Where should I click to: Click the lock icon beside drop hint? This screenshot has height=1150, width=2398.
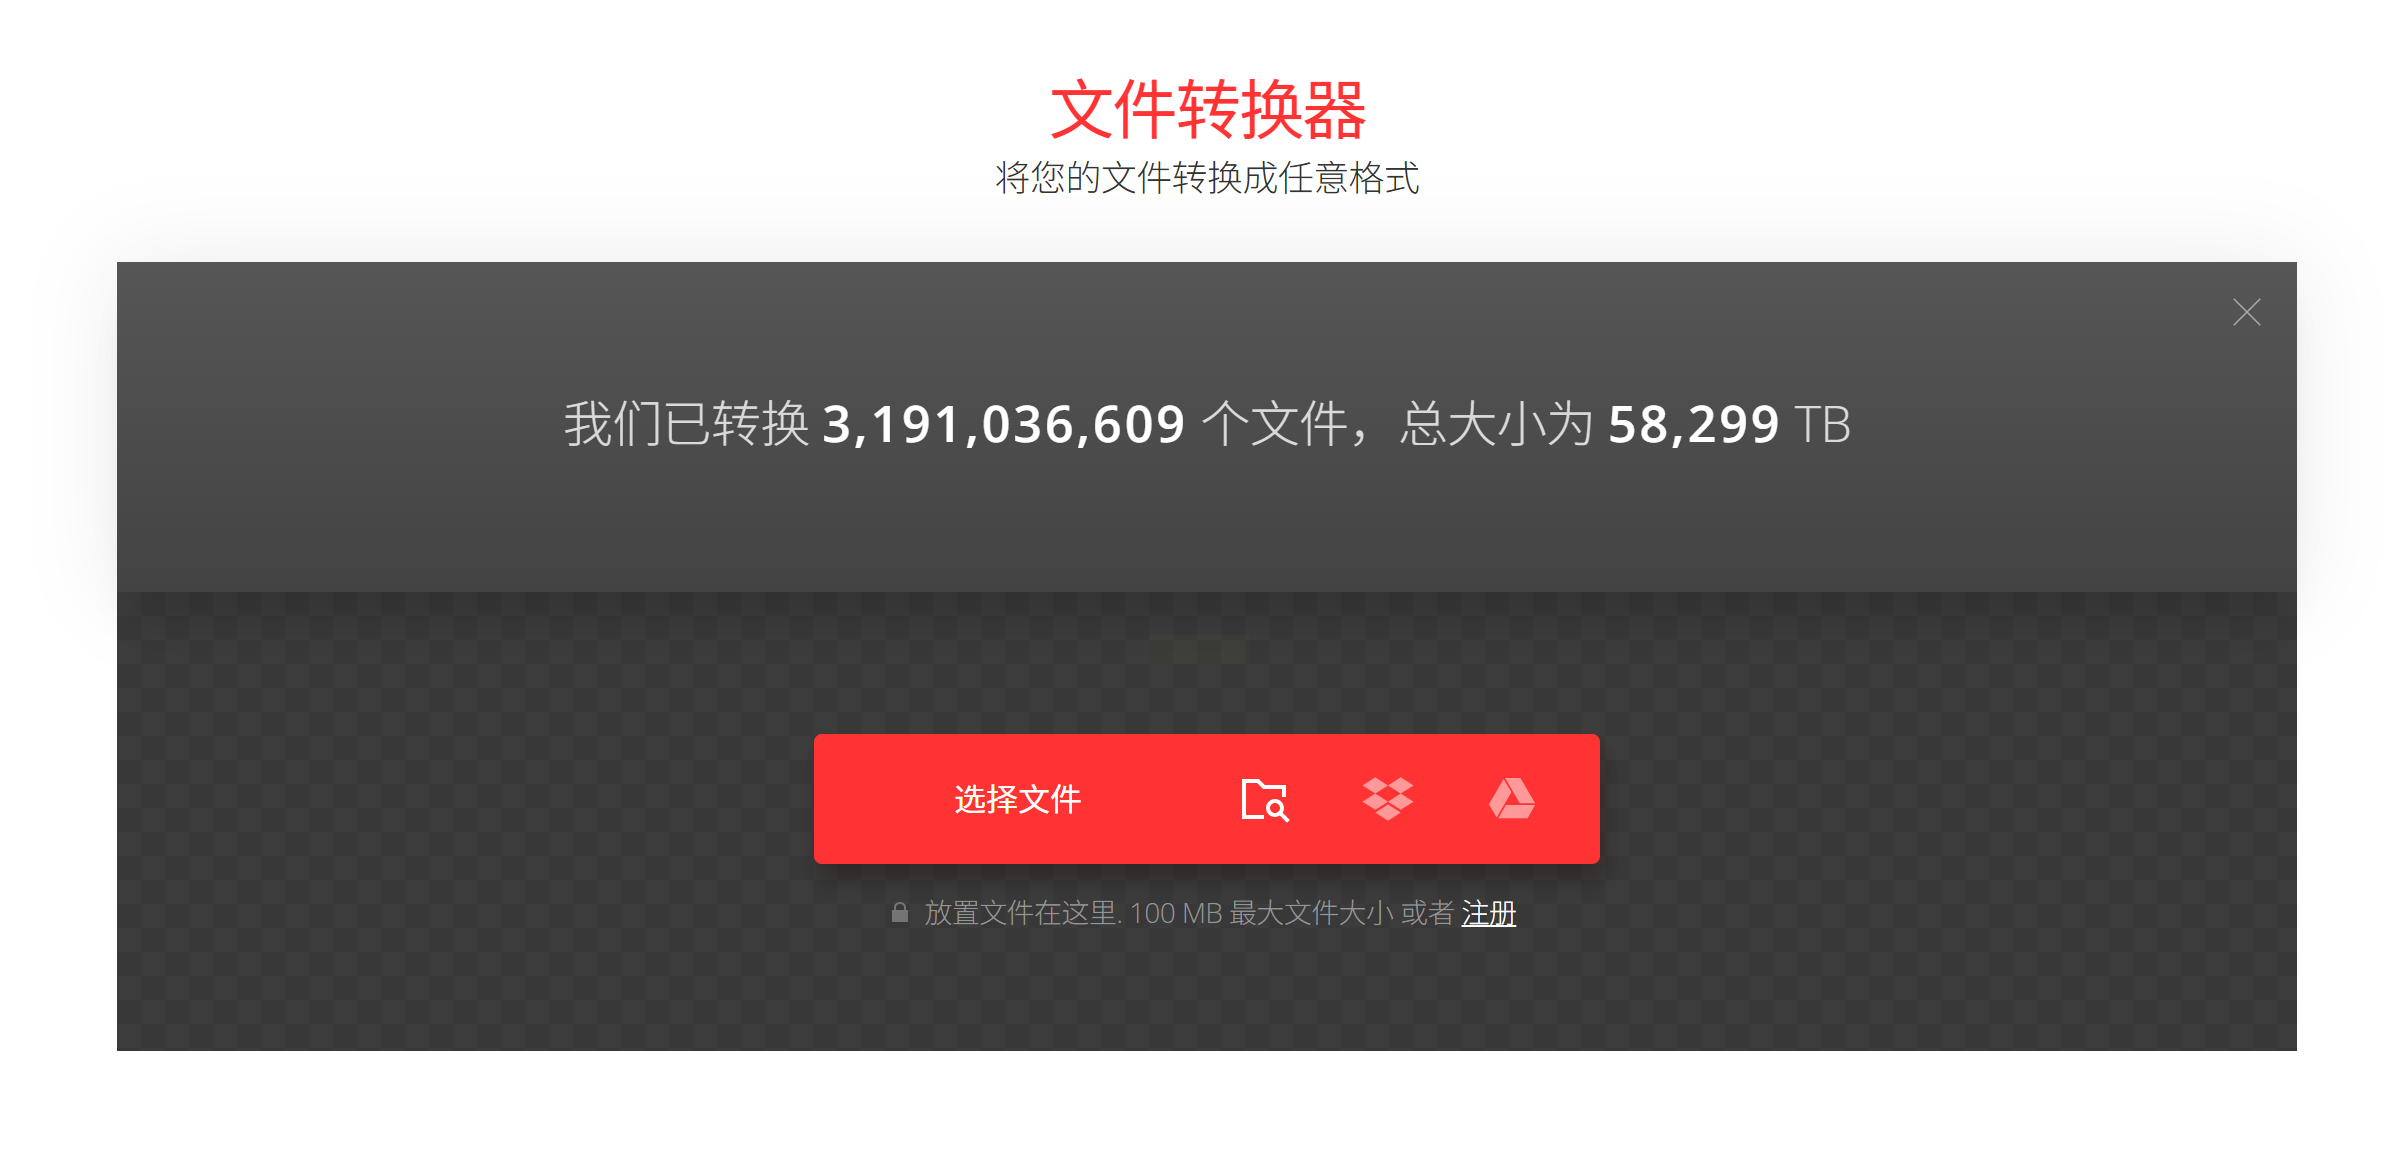pos(899,912)
